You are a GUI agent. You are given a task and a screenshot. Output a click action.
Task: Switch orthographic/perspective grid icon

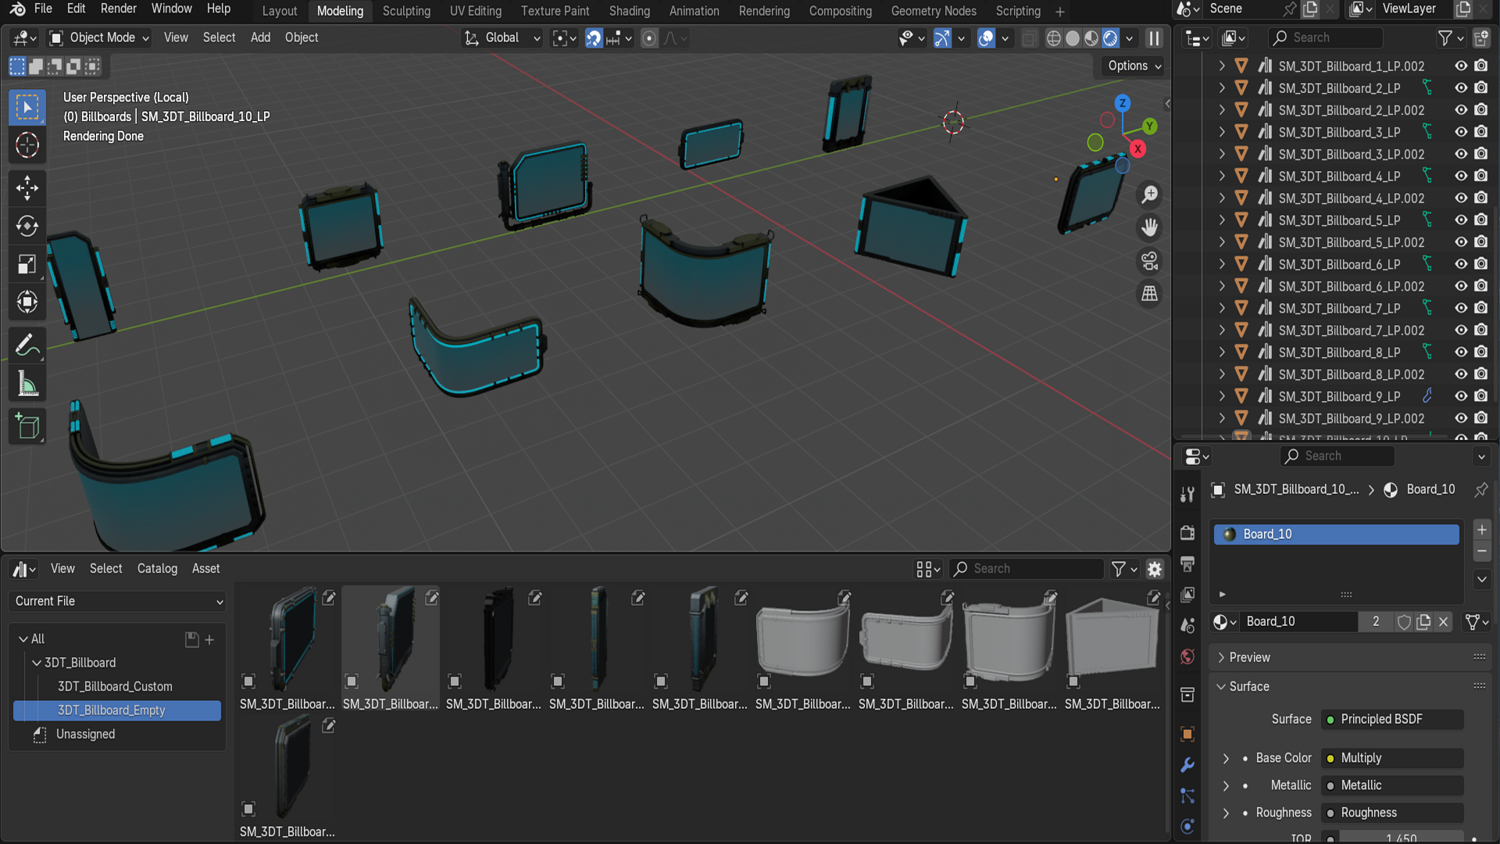click(1150, 294)
